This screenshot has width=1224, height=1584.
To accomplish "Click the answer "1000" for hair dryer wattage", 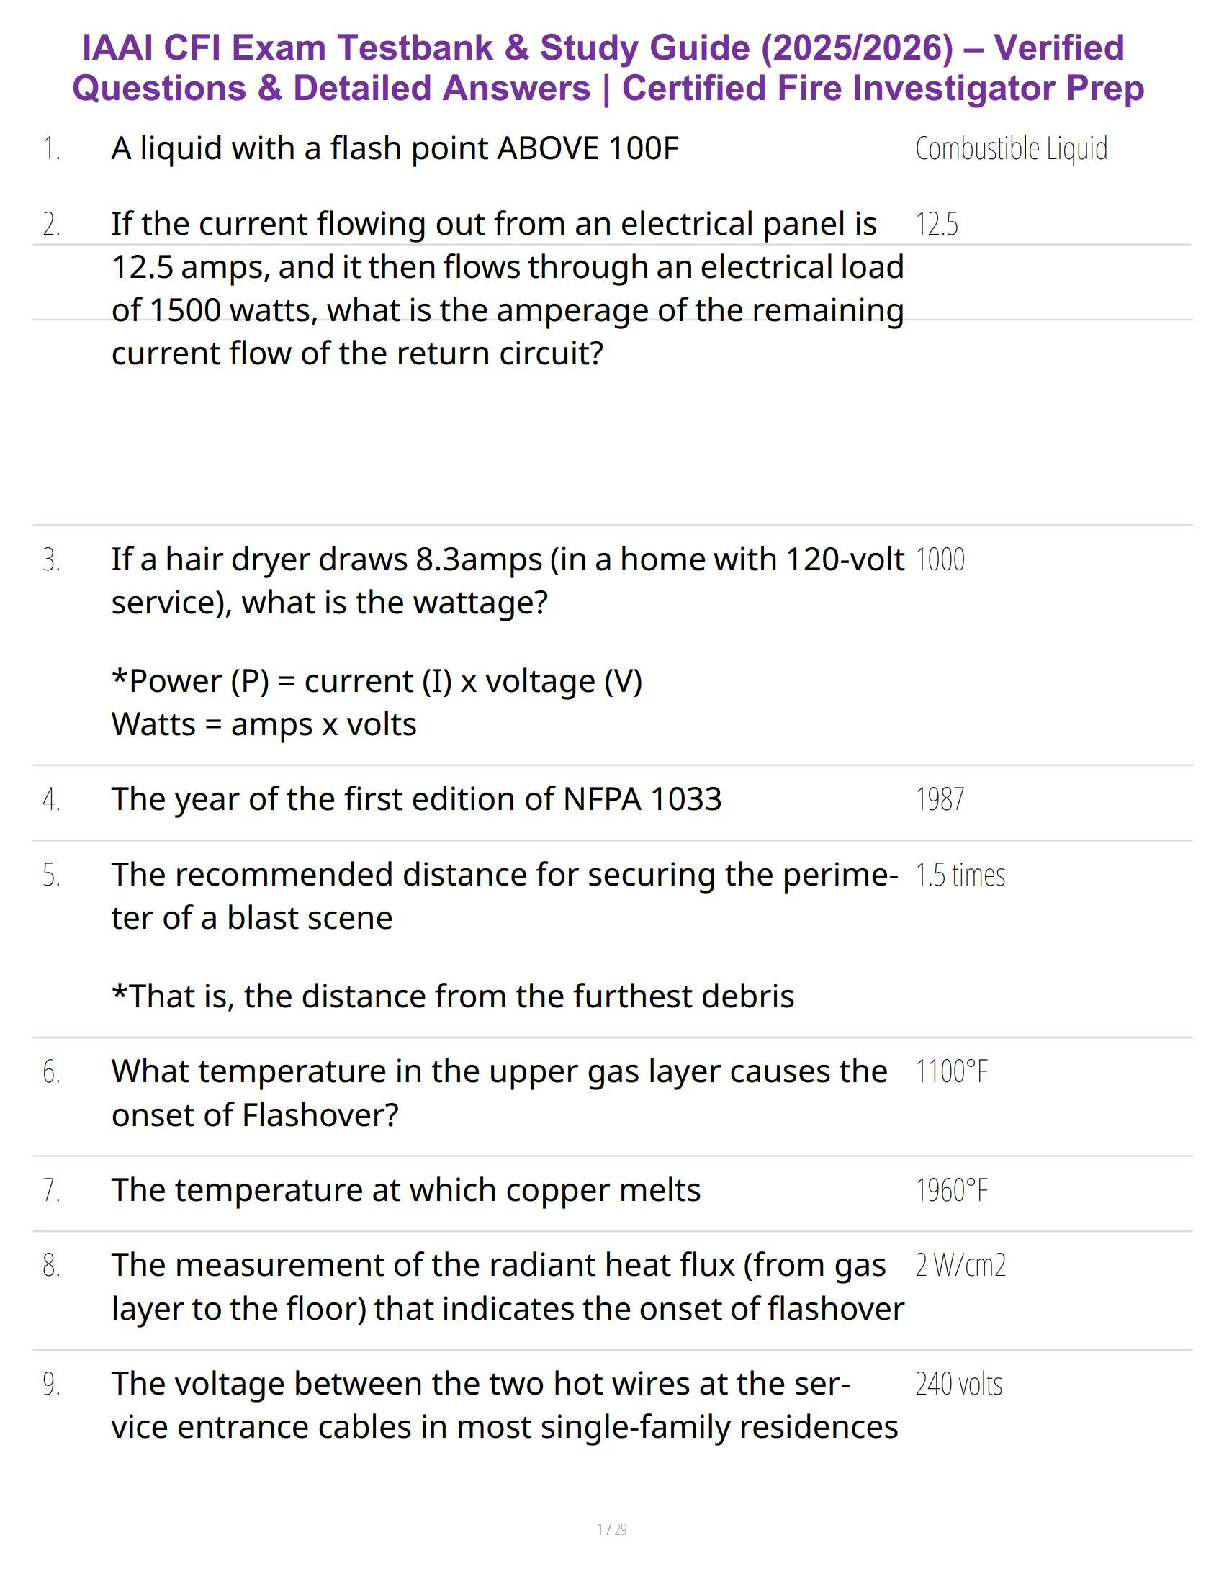I will [939, 559].
